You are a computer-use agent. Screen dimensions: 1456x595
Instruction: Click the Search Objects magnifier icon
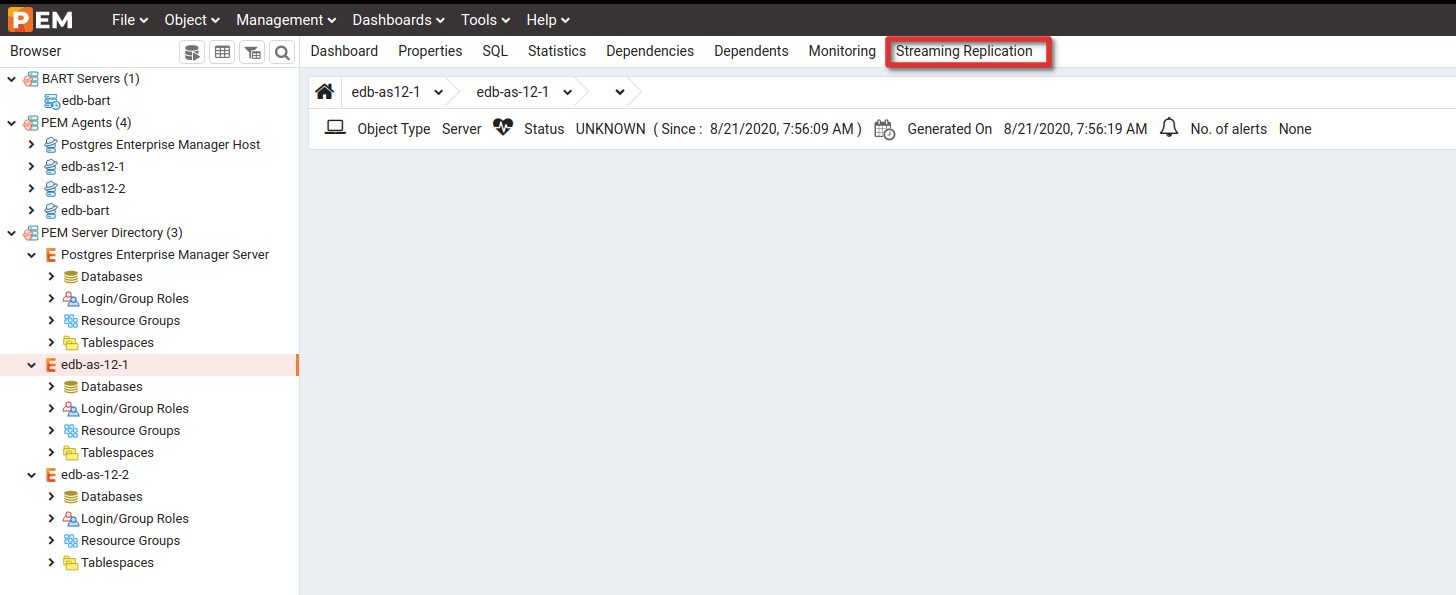[x=282, y=52]
